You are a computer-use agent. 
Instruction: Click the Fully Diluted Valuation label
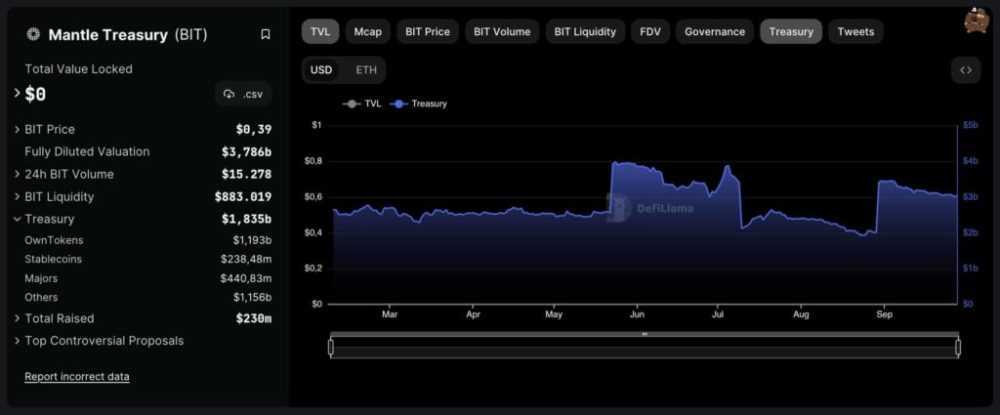coord(87,152)
